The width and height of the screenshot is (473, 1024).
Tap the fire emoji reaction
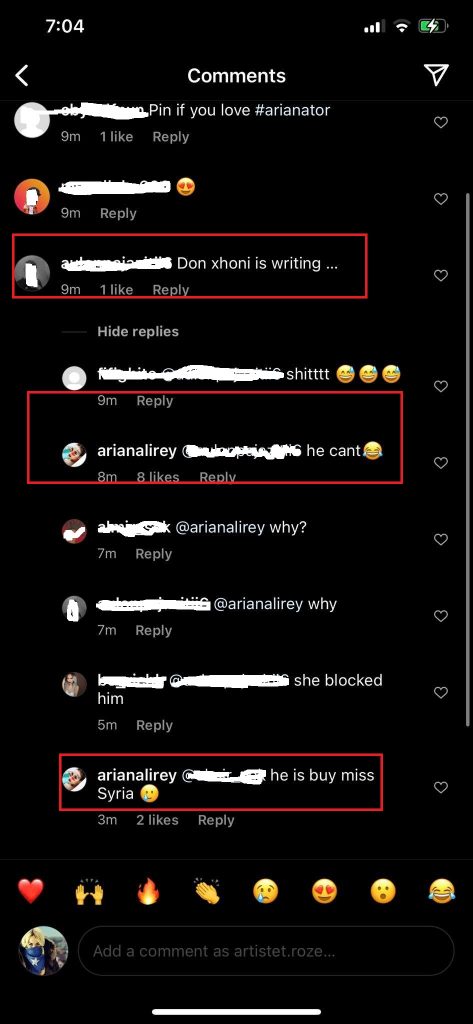tap(148, 891)
